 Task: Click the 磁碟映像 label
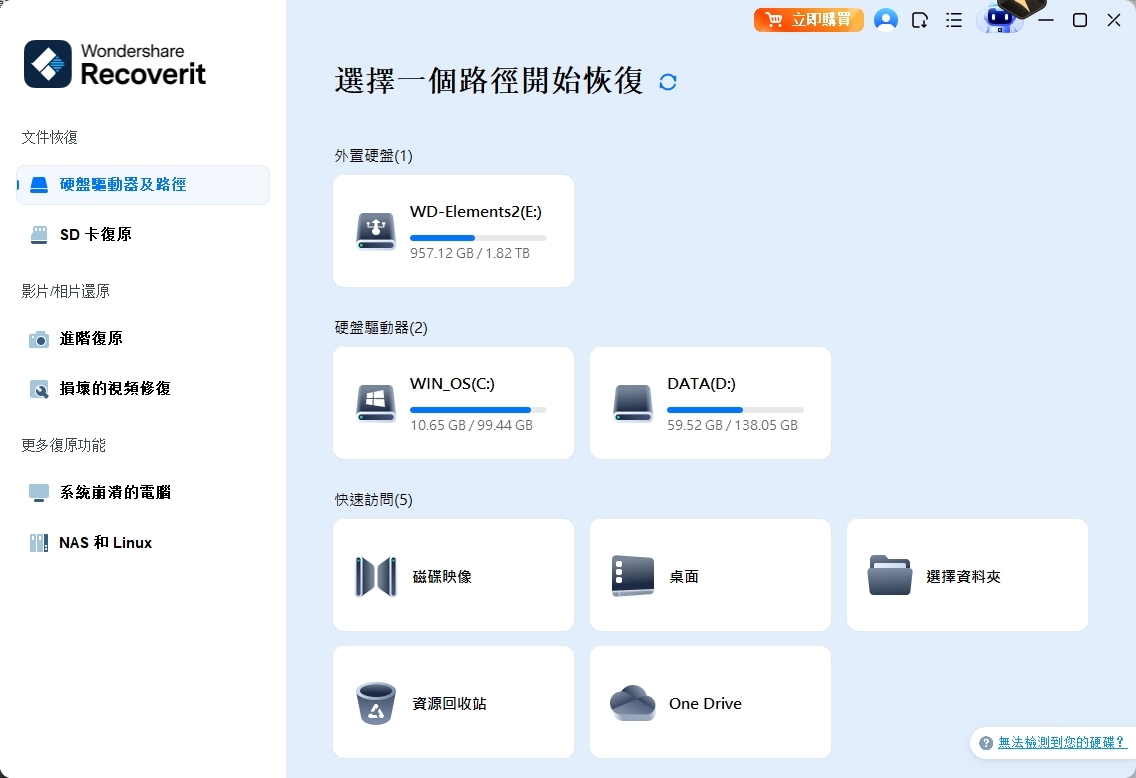[x=442, y=577]
